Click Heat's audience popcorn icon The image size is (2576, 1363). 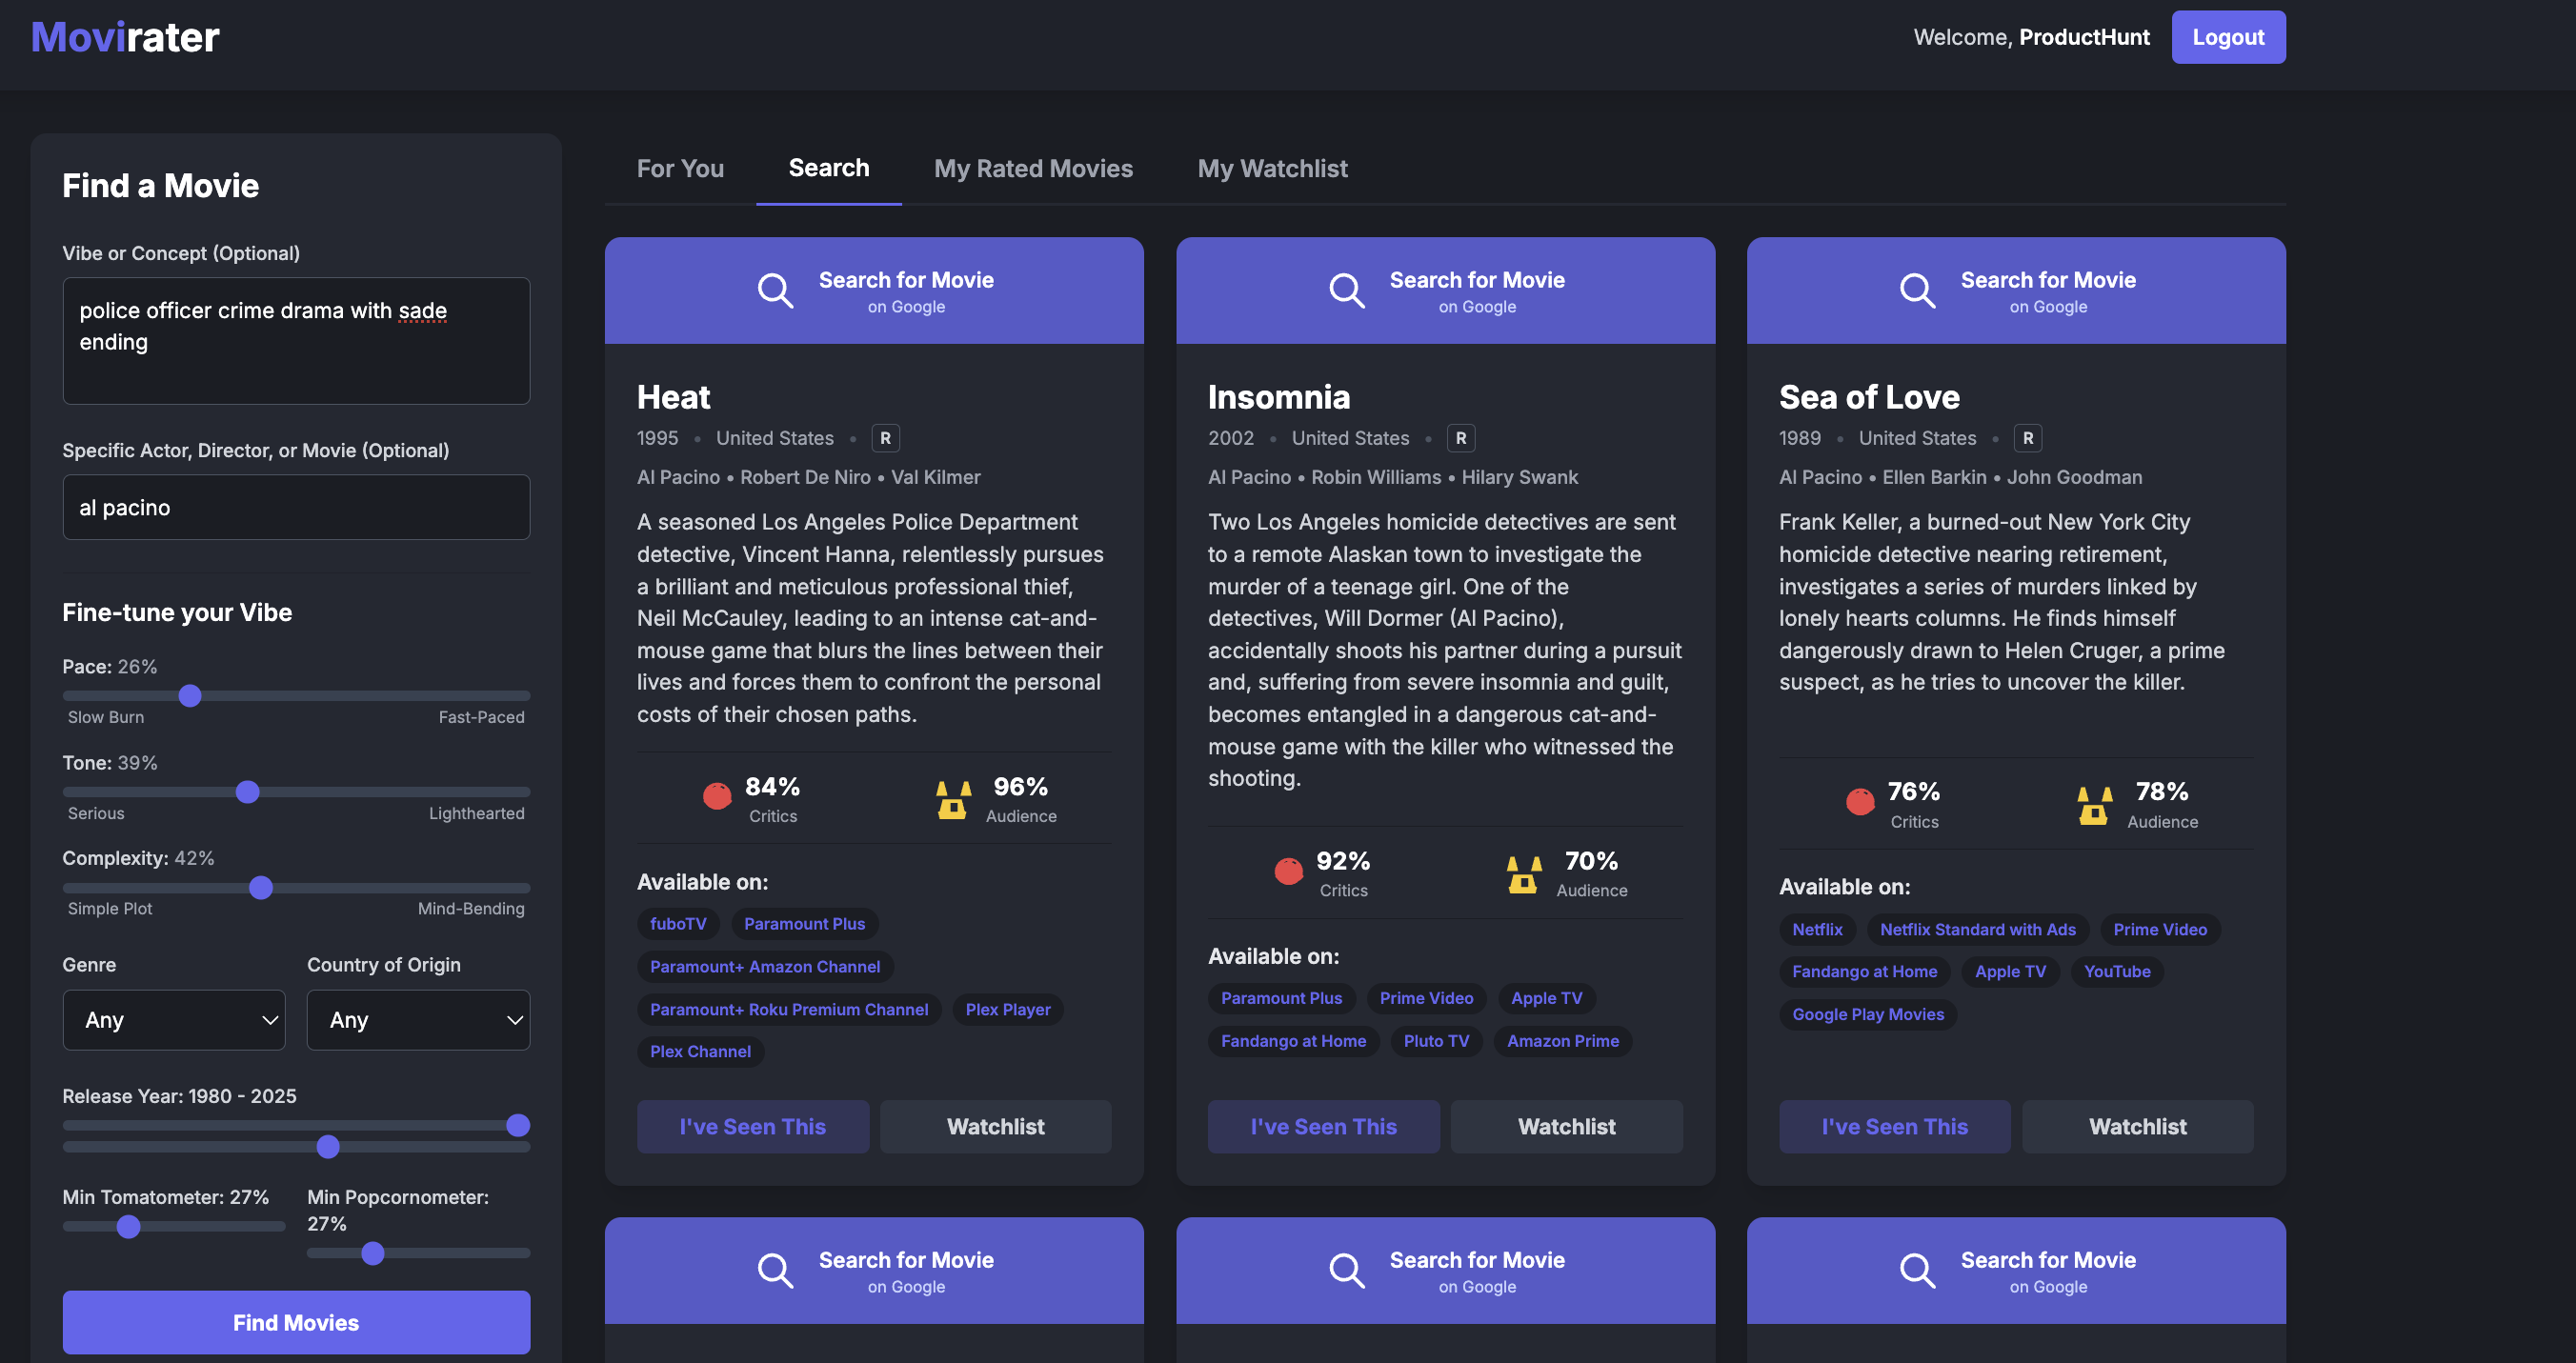(x=952, y=800)
